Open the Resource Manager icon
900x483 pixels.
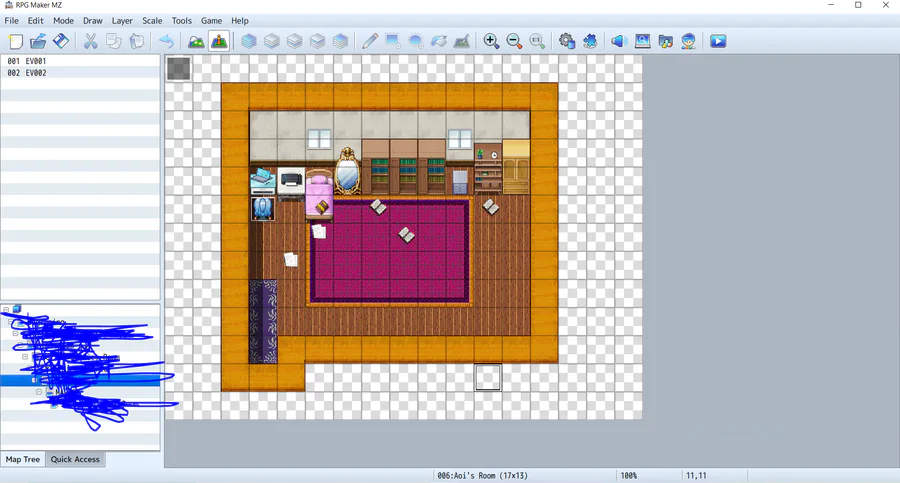(x=665, y=41)
